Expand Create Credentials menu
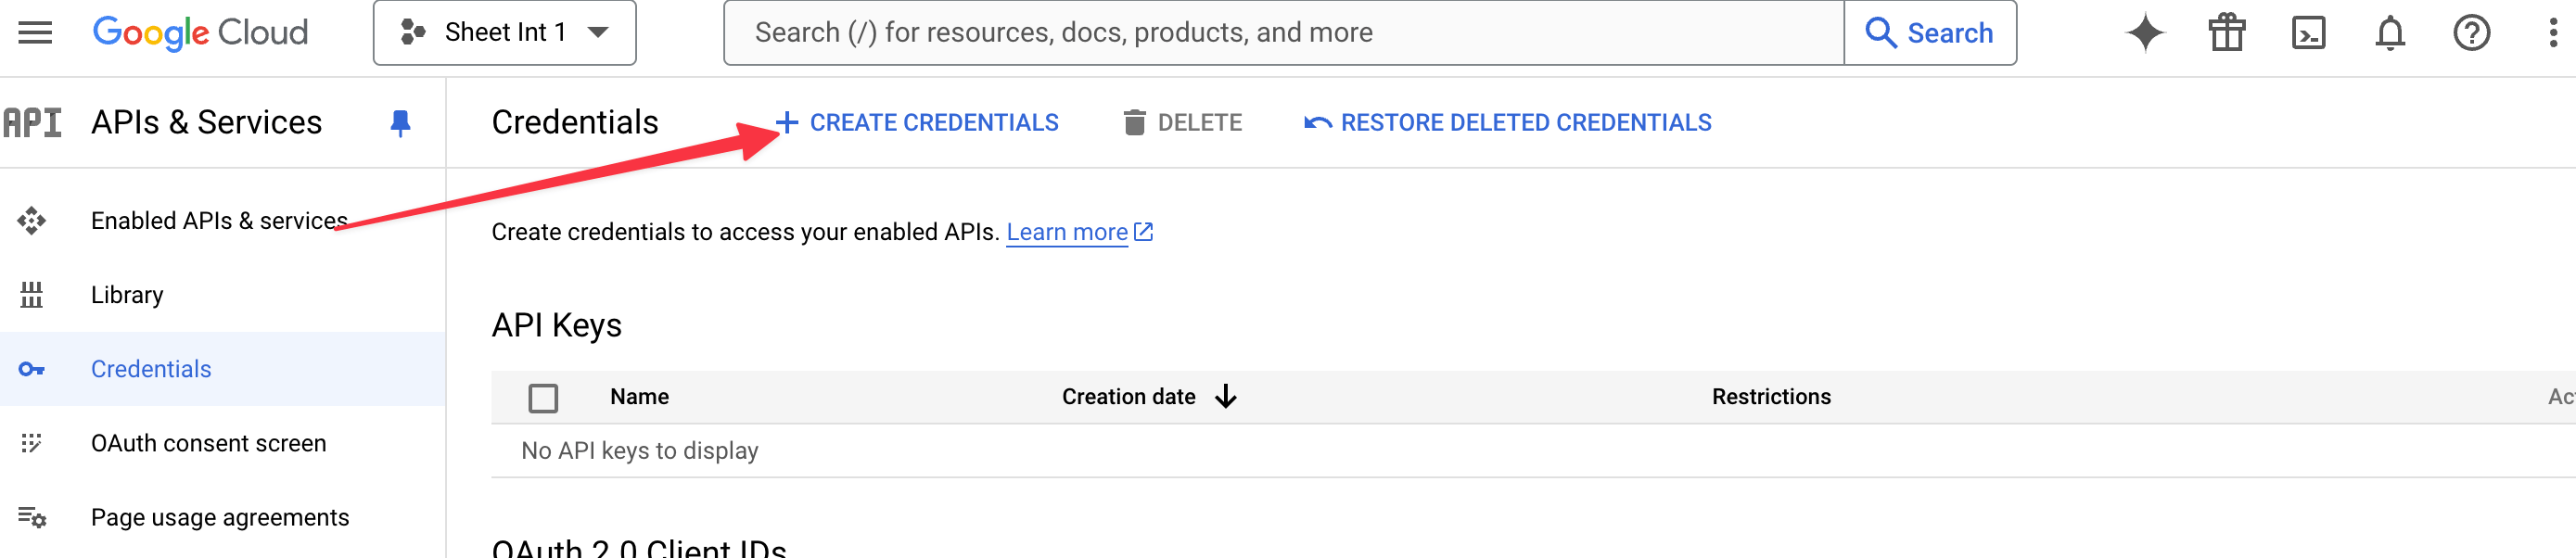 [917, 123]
